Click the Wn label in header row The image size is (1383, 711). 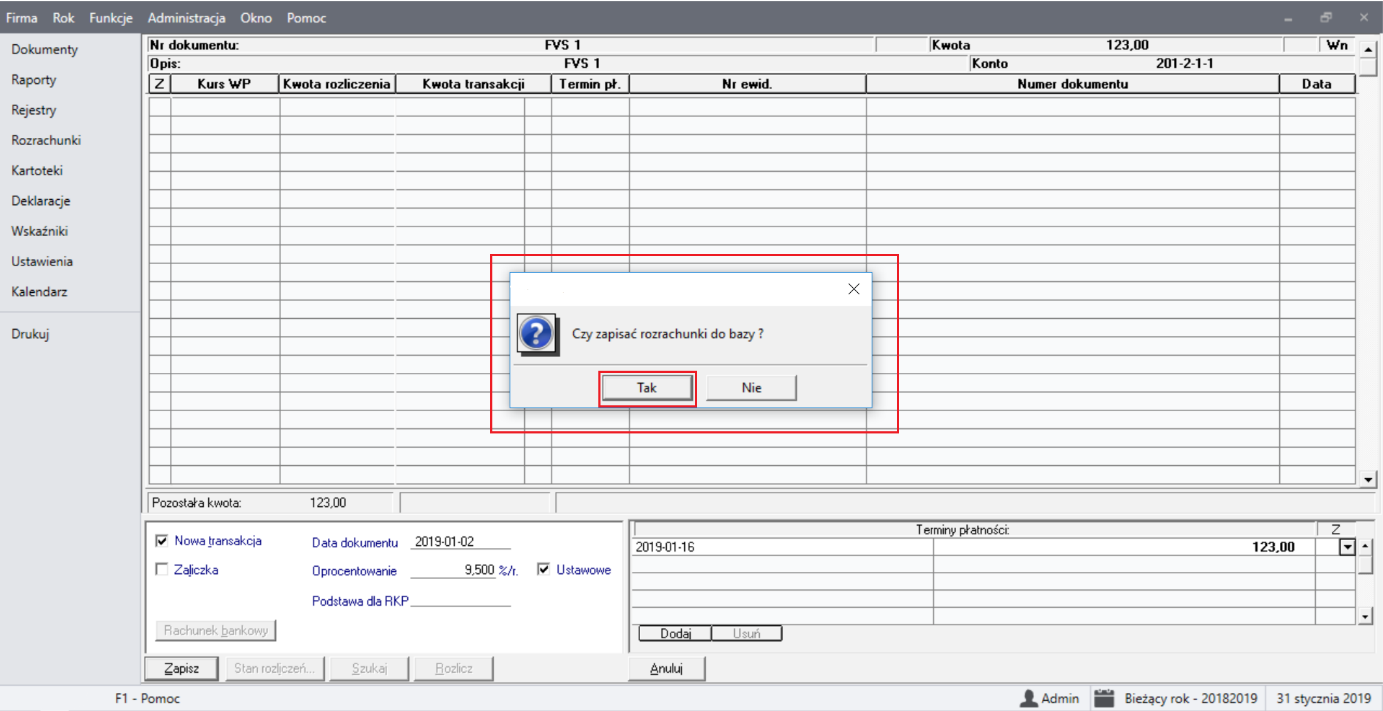tap(1337, 45)
